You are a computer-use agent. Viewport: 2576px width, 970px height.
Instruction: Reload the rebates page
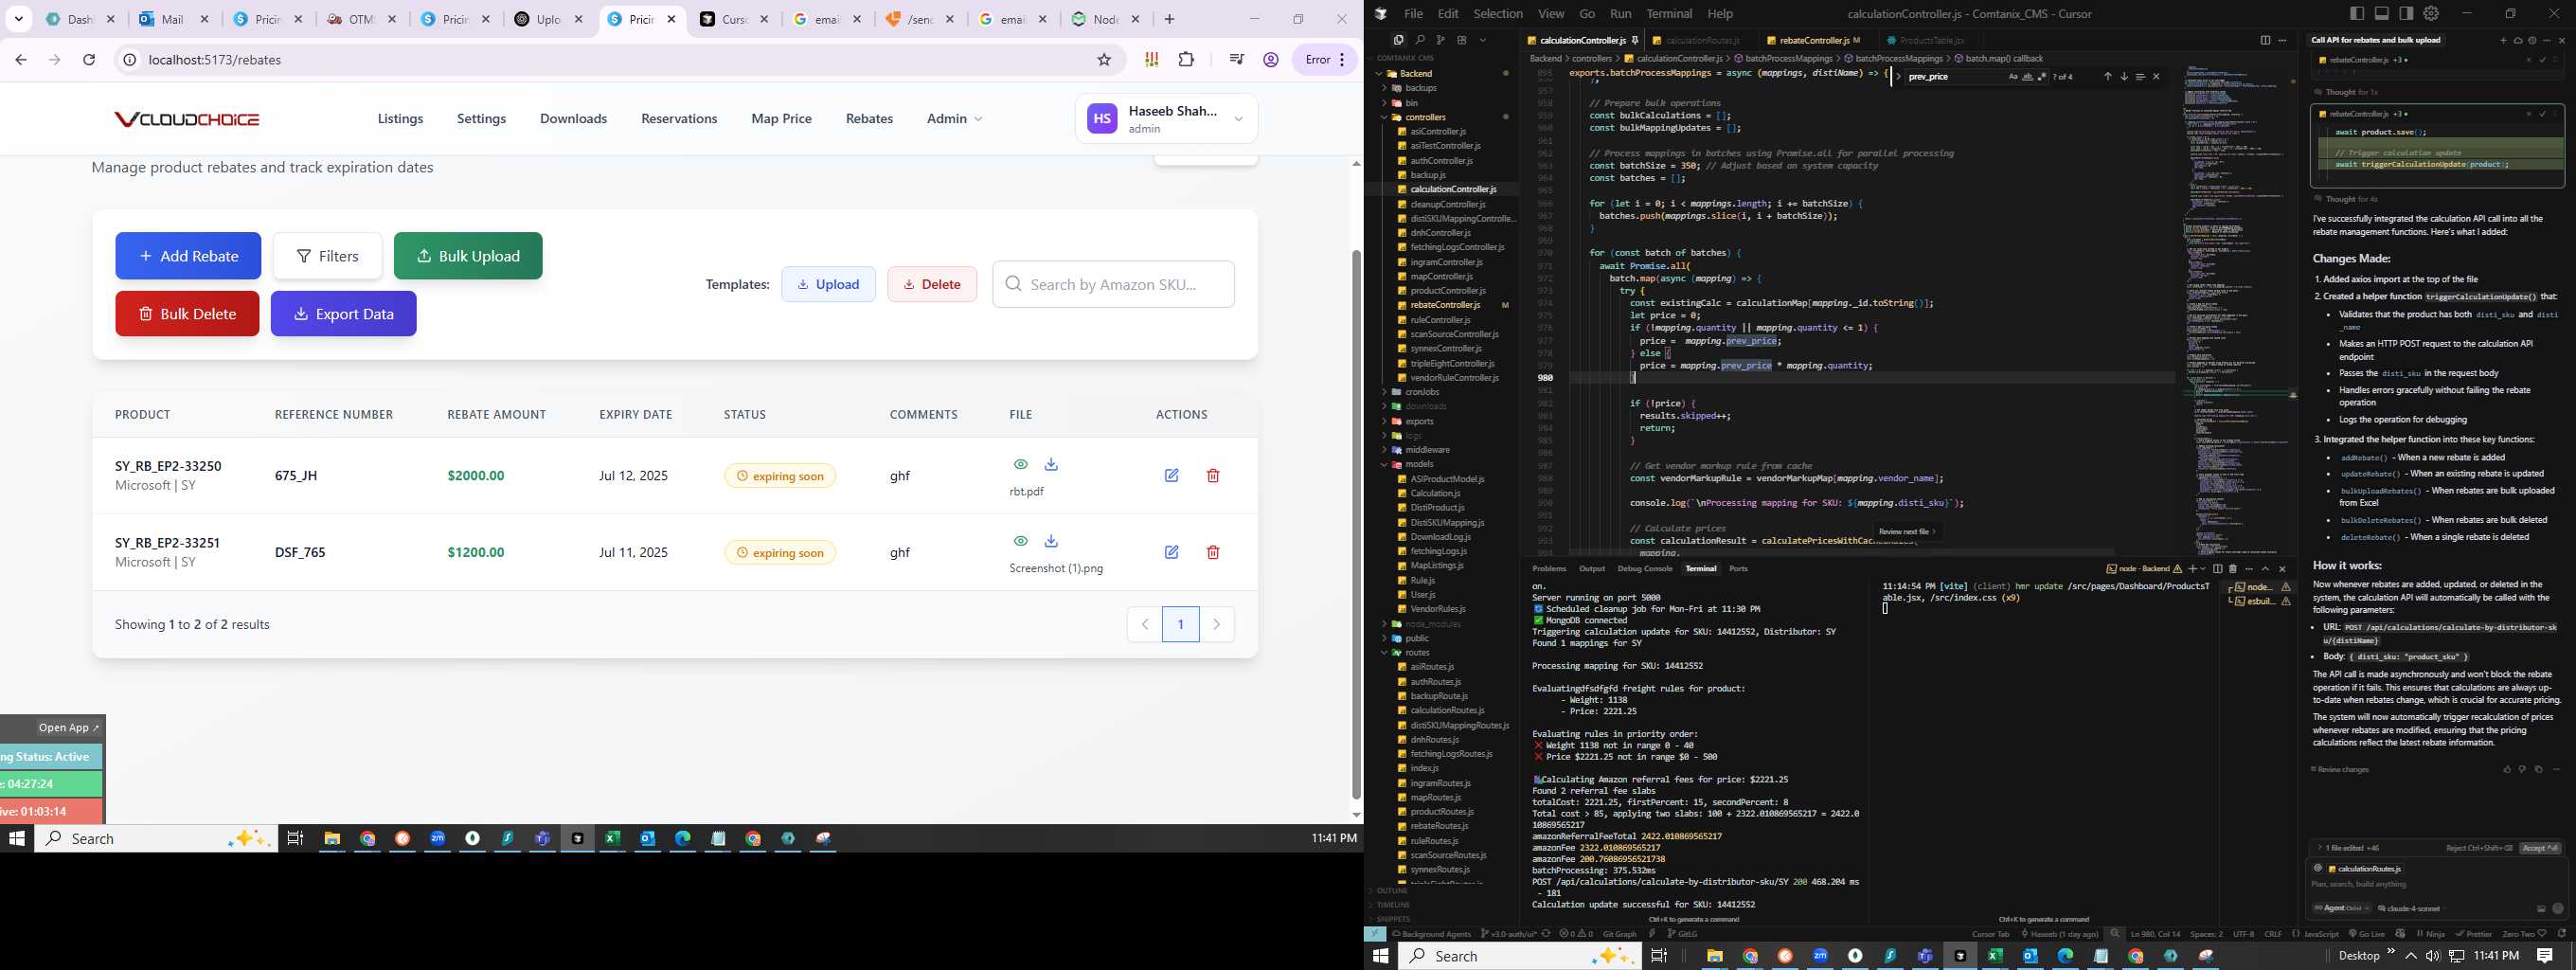click(x=89, y=60)
